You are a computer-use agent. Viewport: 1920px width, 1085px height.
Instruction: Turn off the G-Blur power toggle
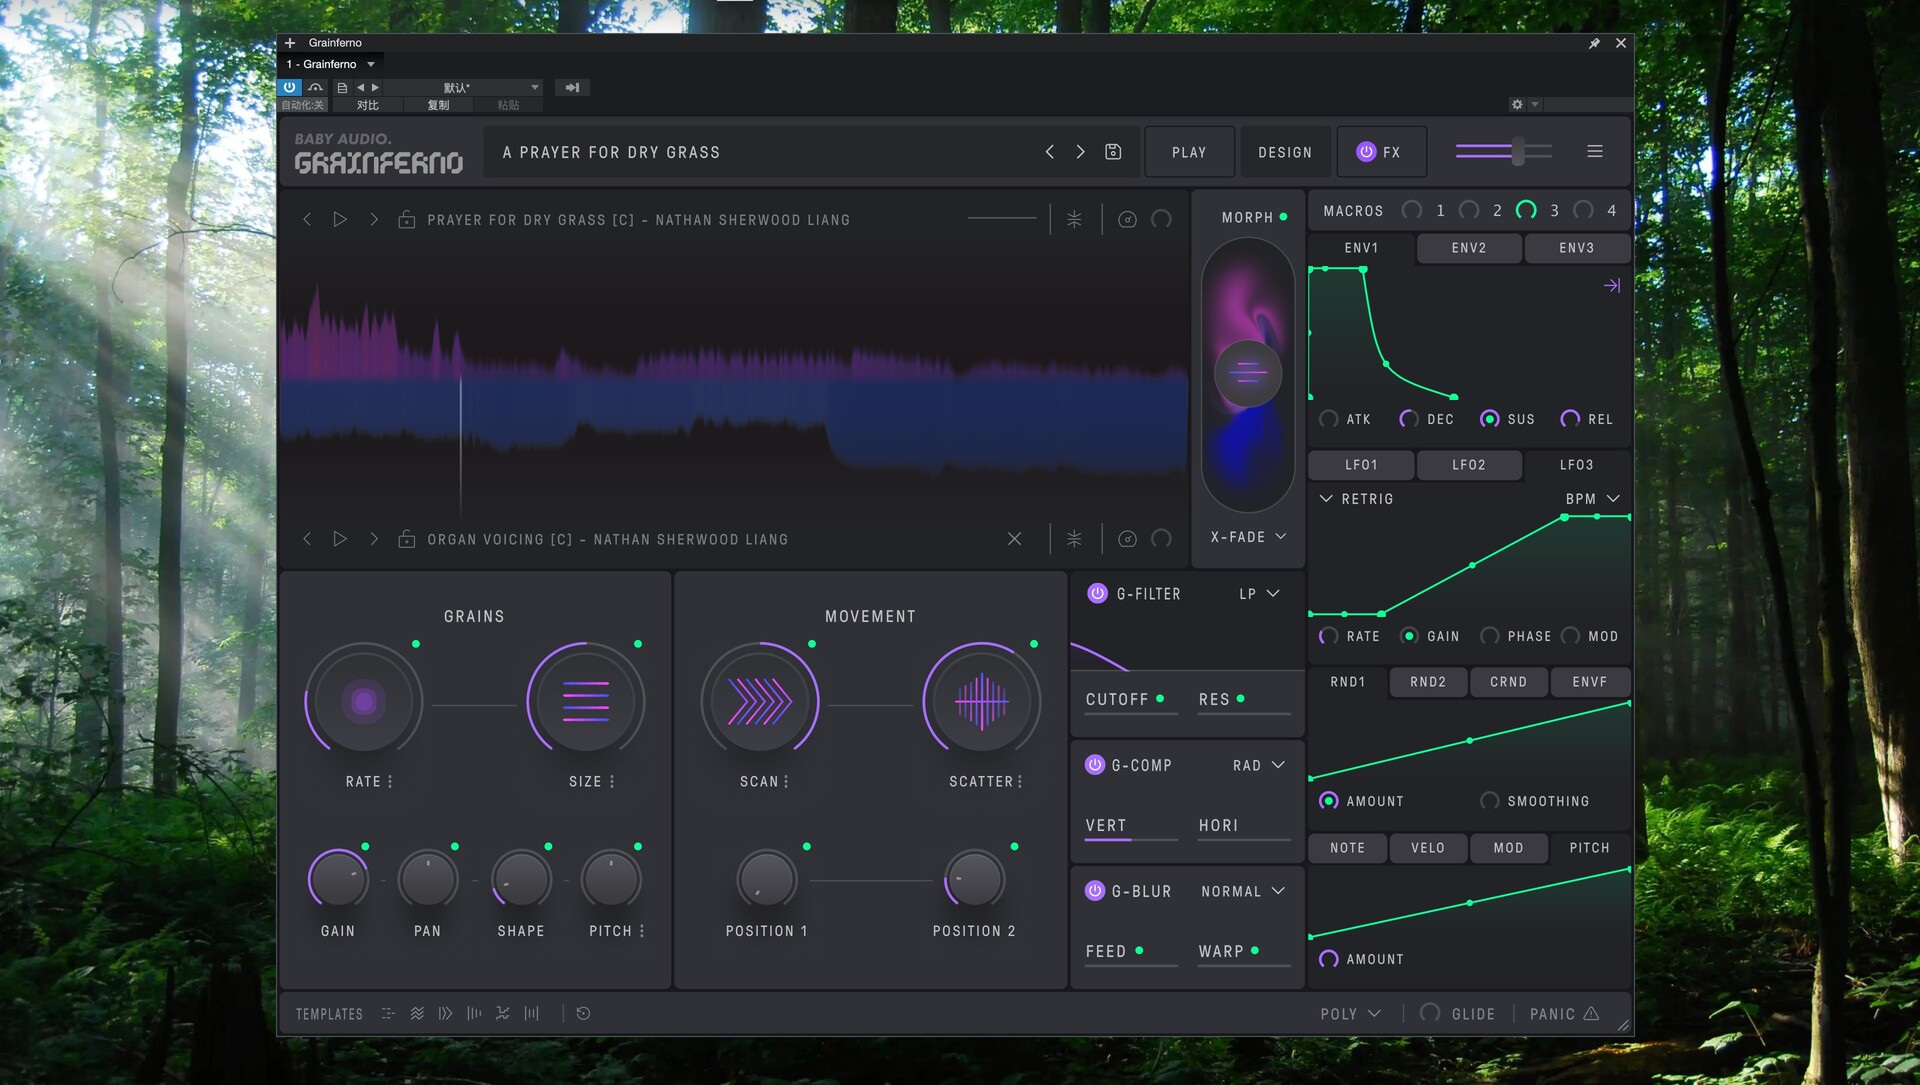pos(1095,891)
